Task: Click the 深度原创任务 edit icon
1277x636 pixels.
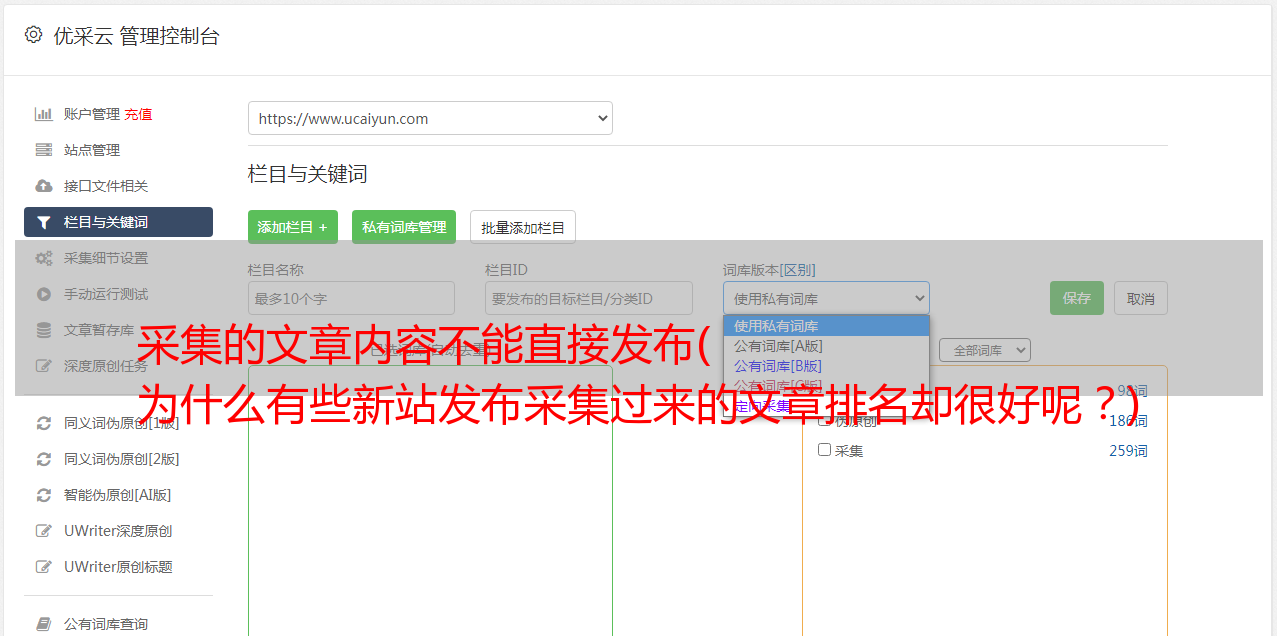Action: tap(43, 366)
